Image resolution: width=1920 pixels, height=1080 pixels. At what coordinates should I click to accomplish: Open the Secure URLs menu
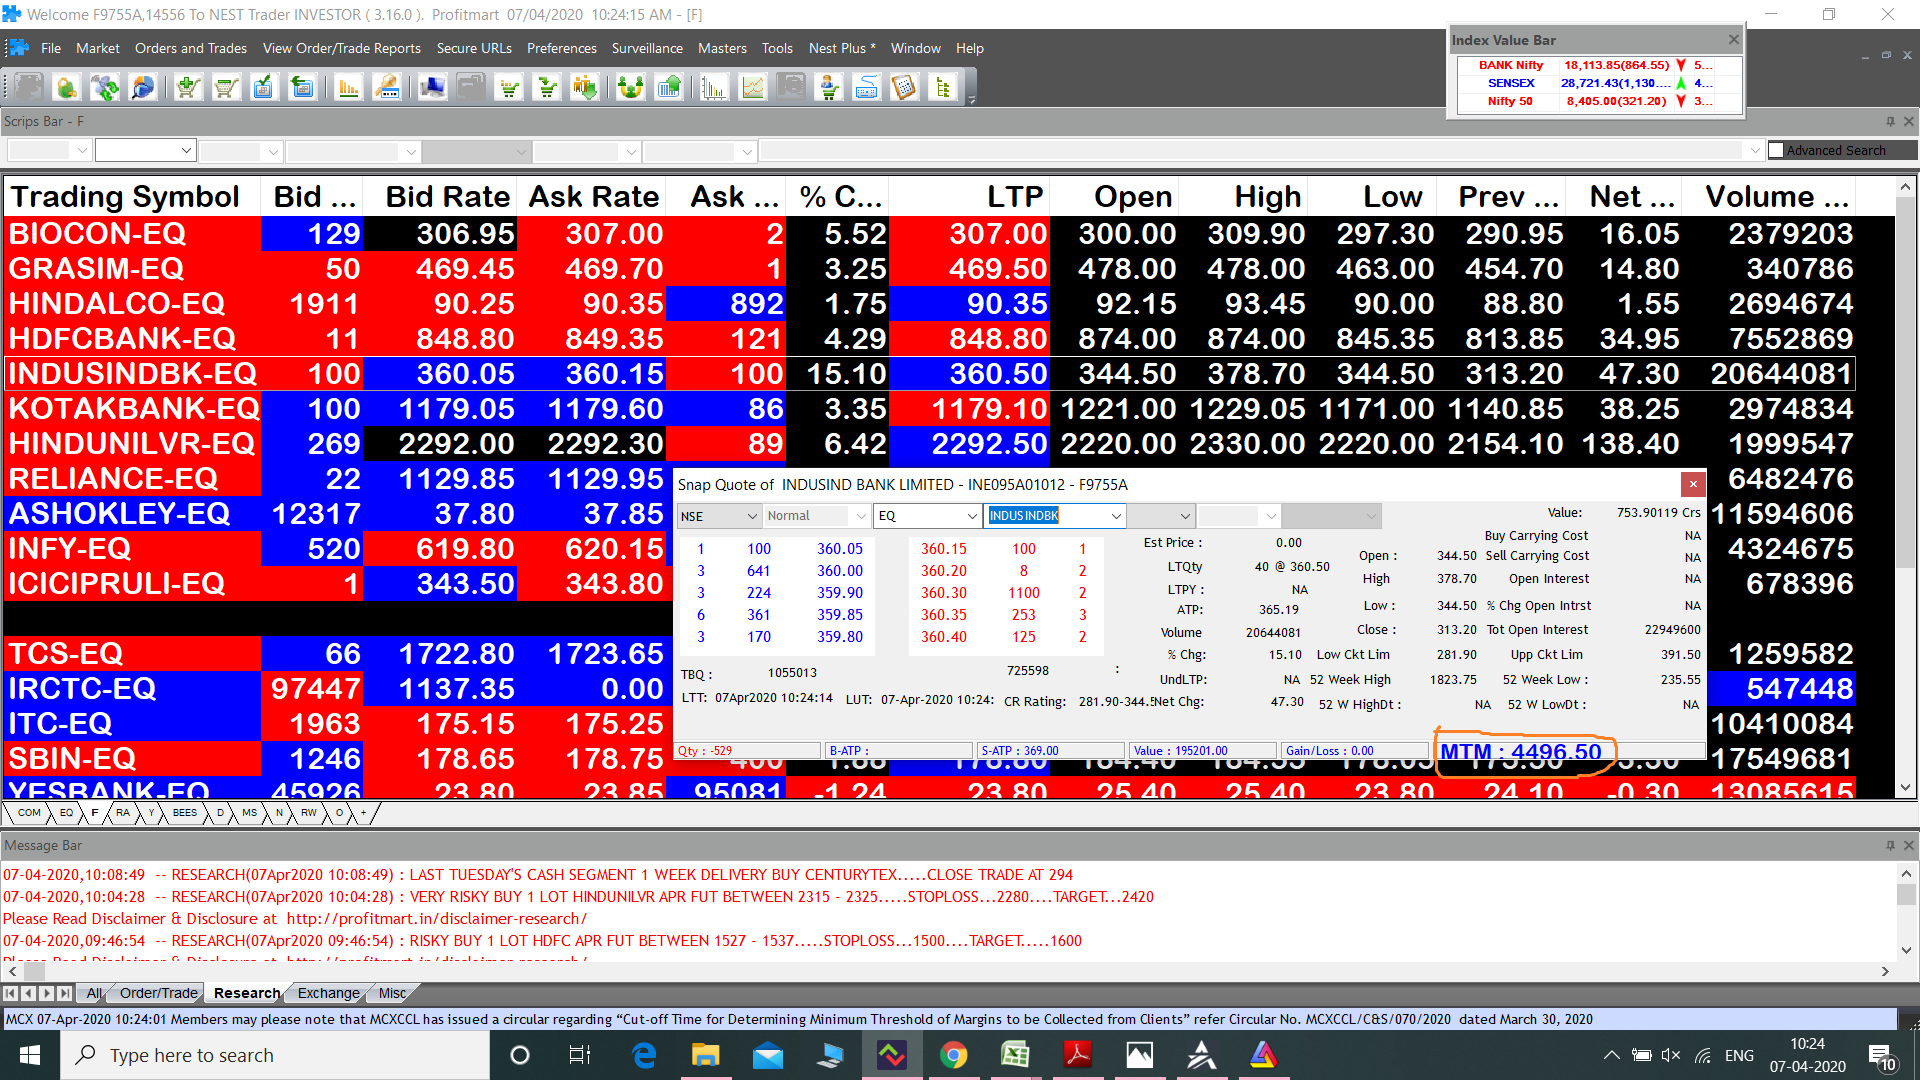tap(474, 48)
